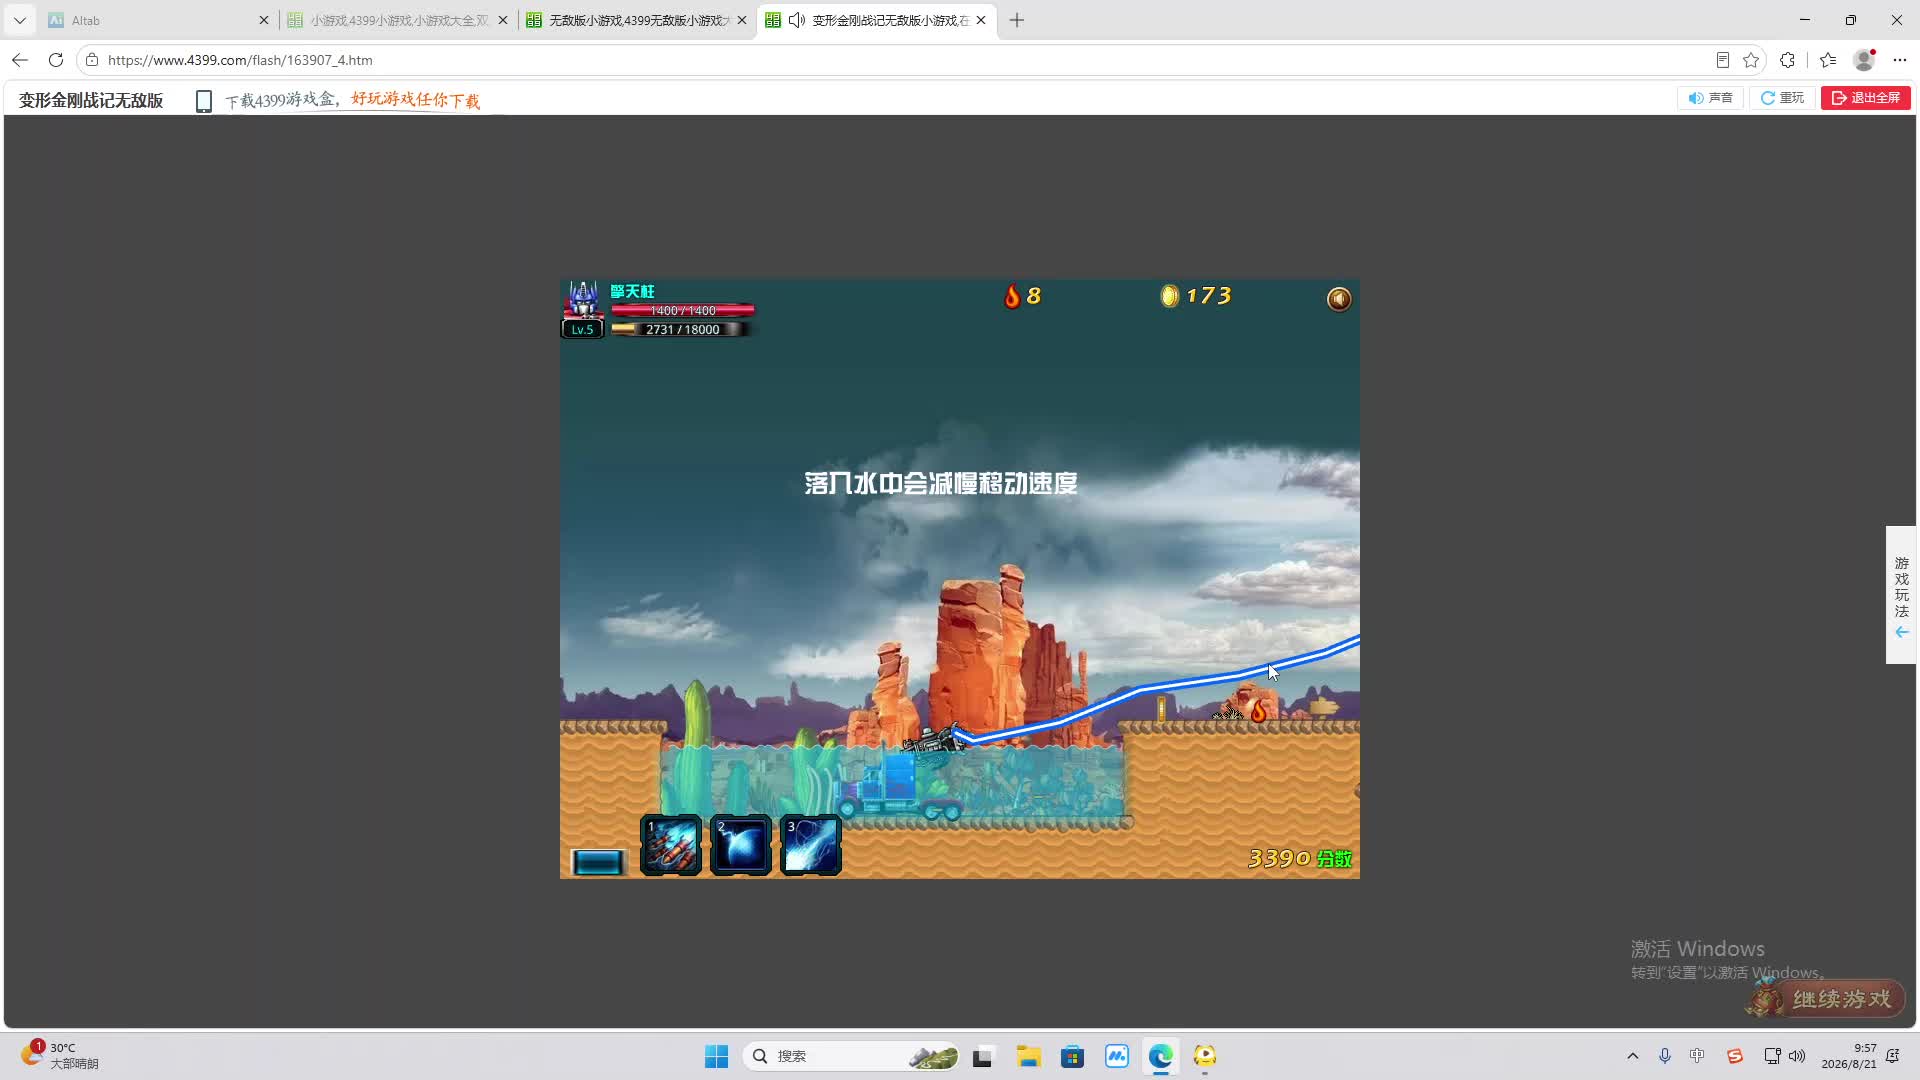Open Task View on the taskbar
The image size is (1920, 1080).
click(x=983, y=1056)
